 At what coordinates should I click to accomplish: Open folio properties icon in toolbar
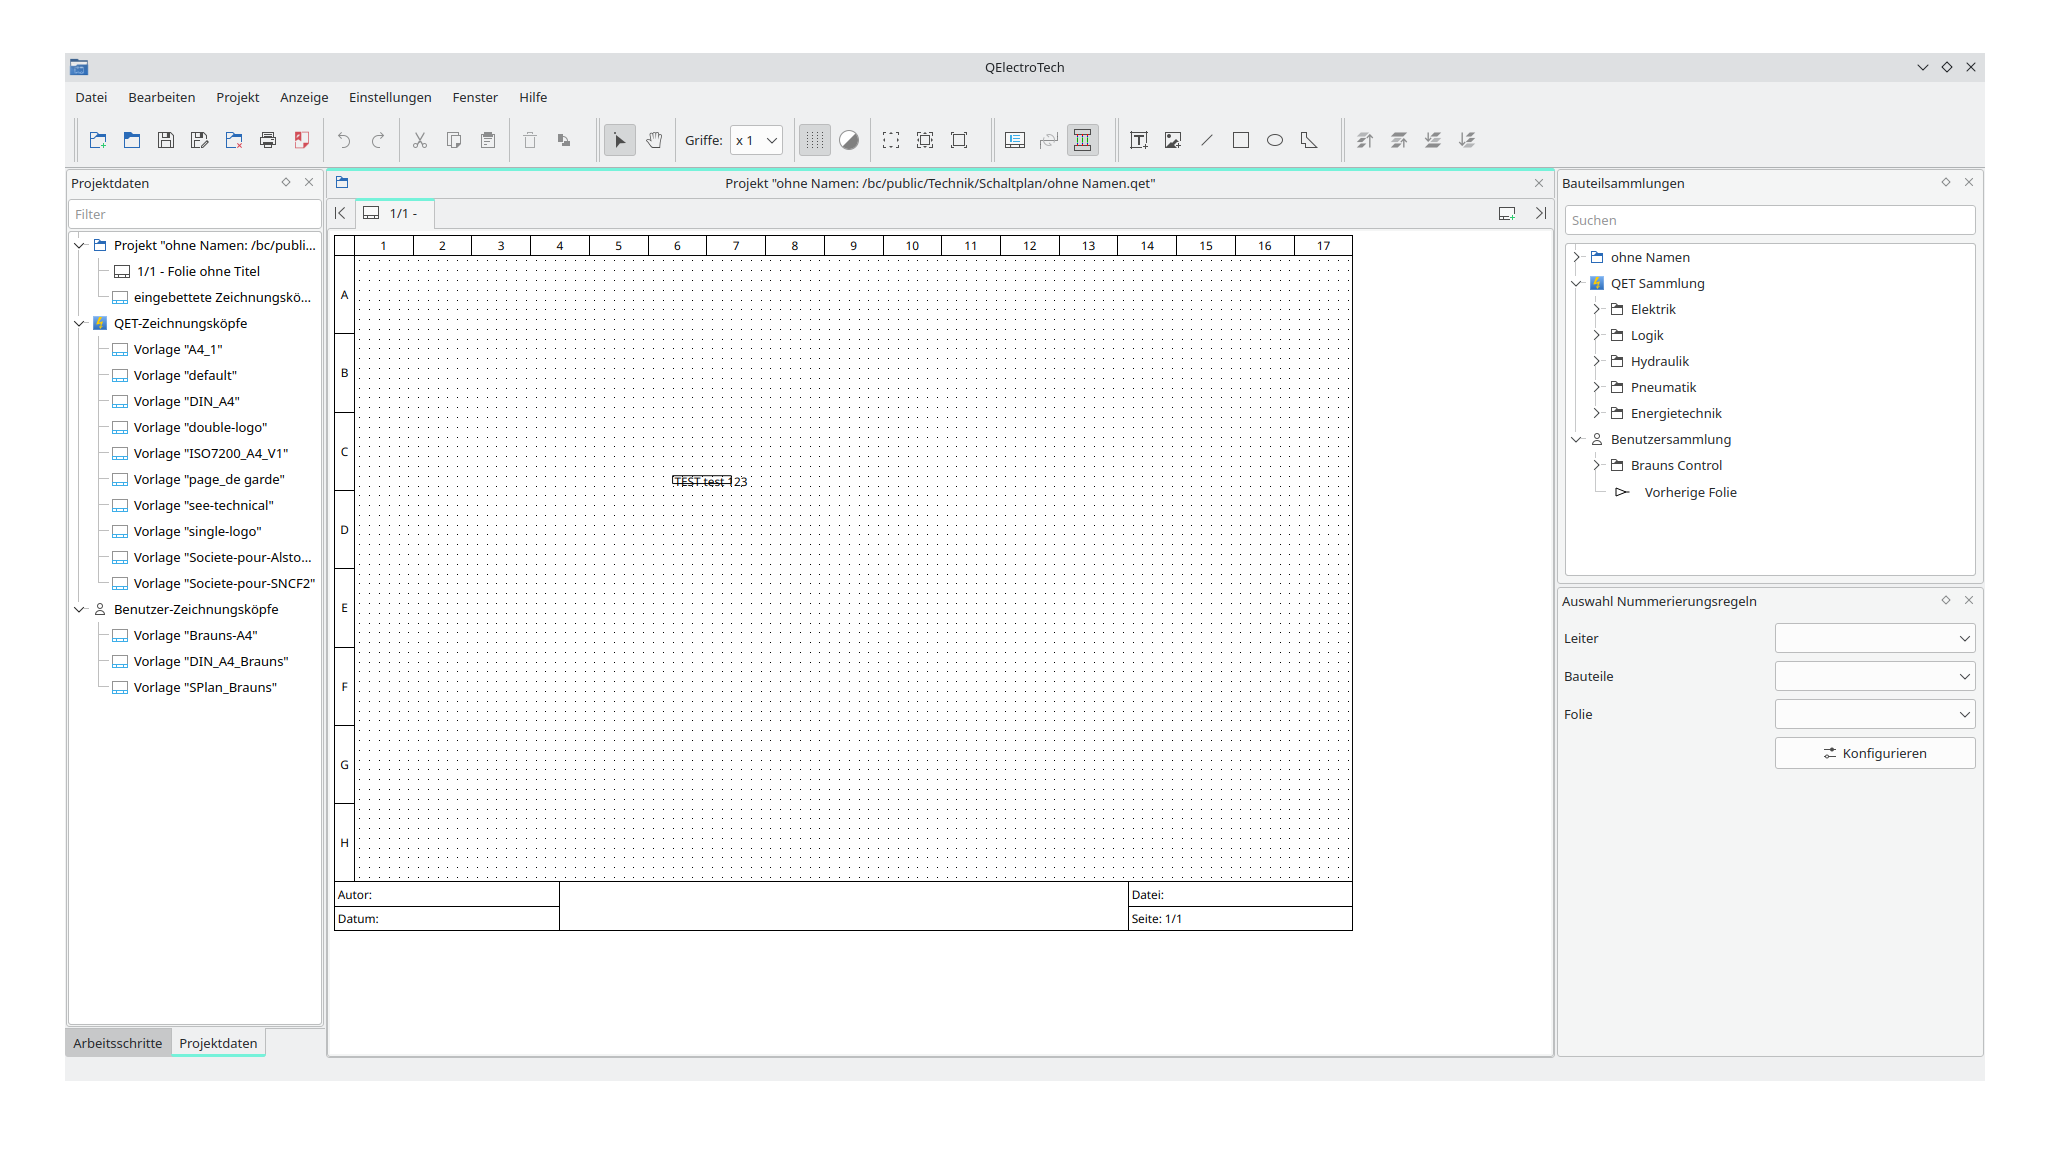[x=1015, y=140]
